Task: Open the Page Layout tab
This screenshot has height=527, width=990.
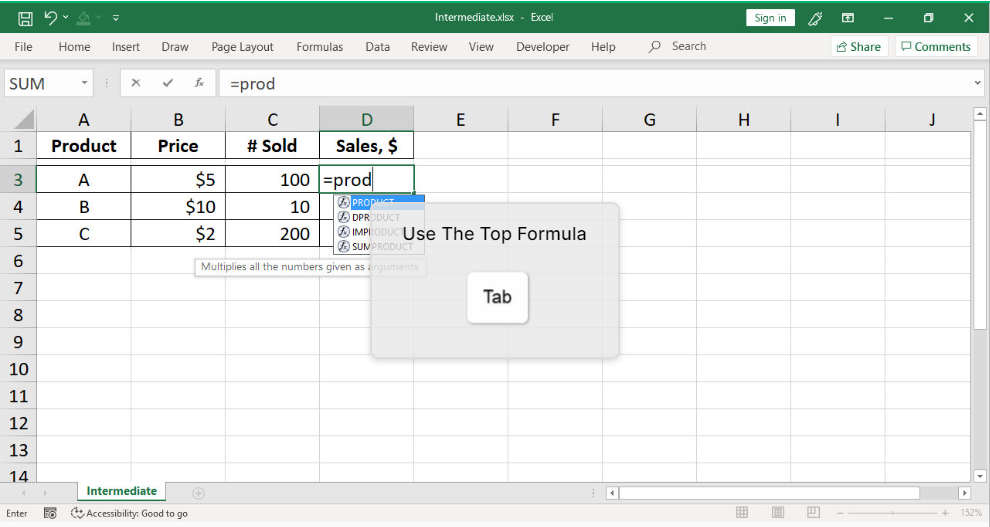Action: (x=242, y=47)
